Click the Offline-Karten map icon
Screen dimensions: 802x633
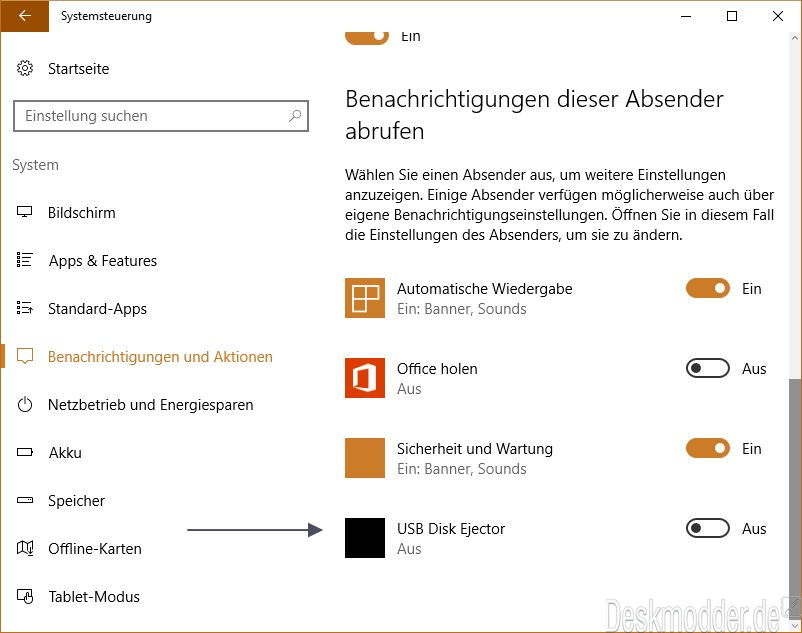(x=25, y=548)
